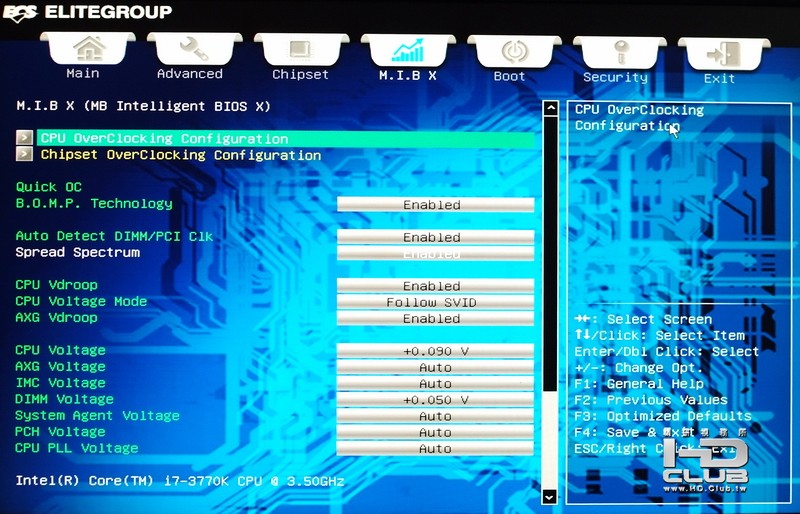The height and width of the screenshot is (514, 800).
Task: Click the ECS ELITEGROUP logo
Action: [x=87, y=12]
